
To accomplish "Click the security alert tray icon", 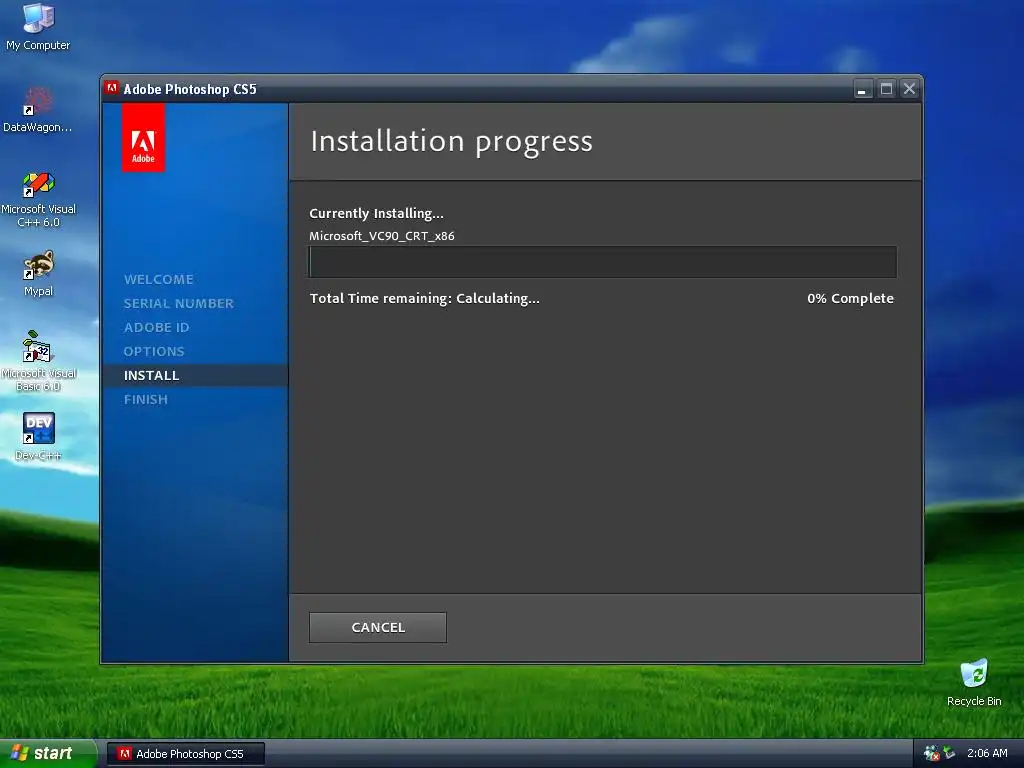I will click(x=931, y=753).
